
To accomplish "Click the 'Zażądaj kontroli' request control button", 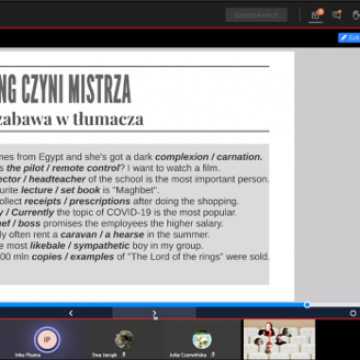I will (256, 15).
